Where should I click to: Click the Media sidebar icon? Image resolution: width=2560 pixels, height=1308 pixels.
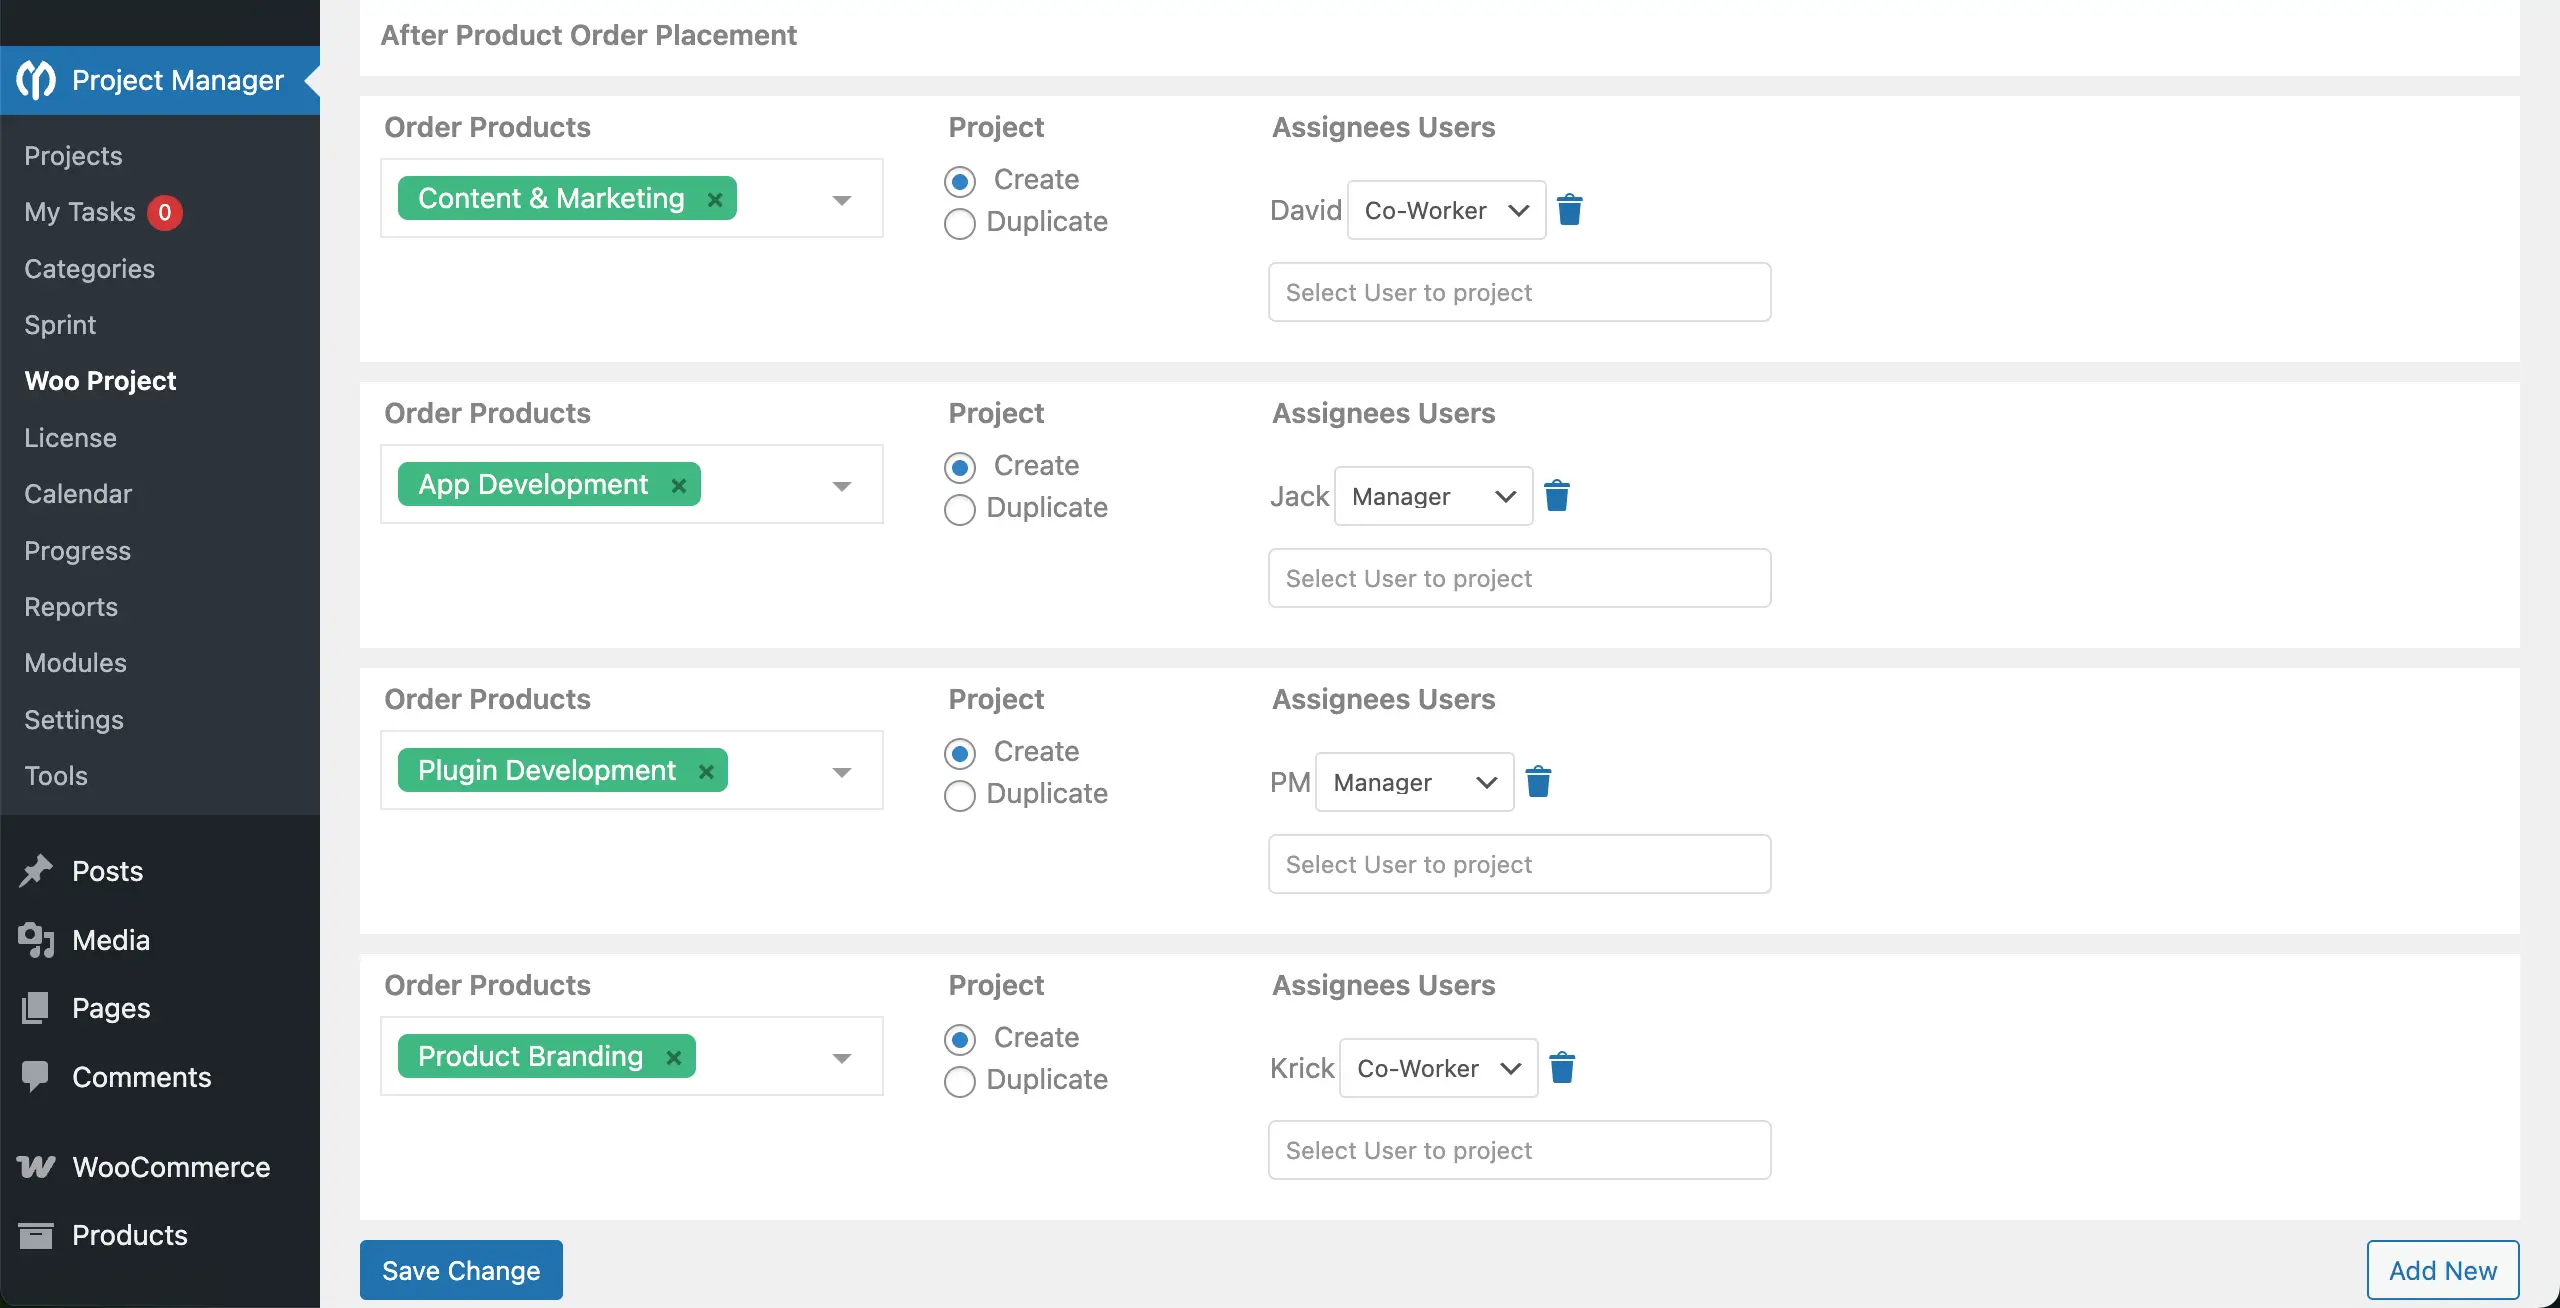(36, 939)
